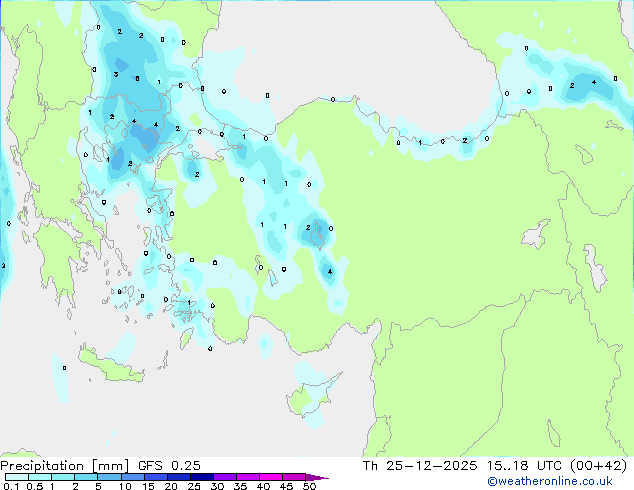This screenshot has width=634, height=490.
Task: Click the 0.1–0.5 mm legend color swatch
Action: click(17, 477)
